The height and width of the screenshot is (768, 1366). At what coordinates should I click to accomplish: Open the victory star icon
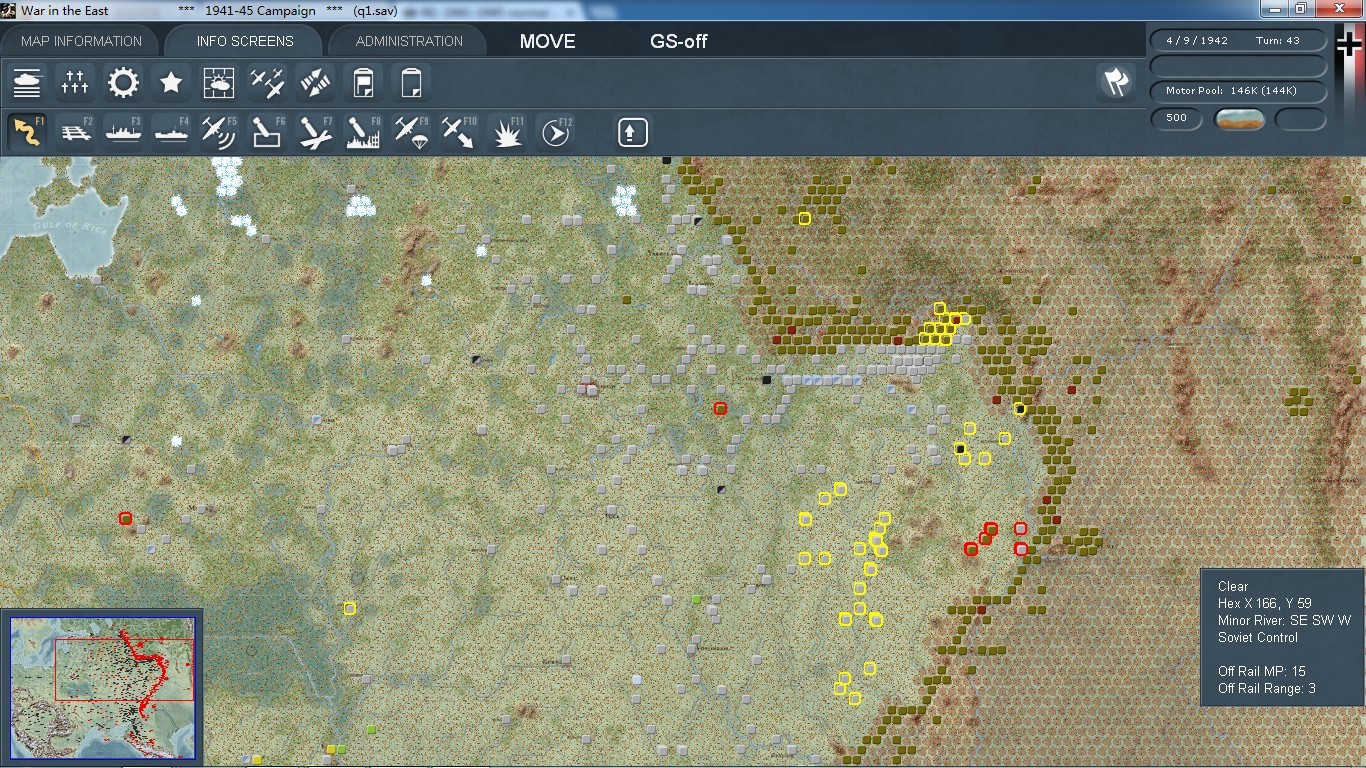171,83
